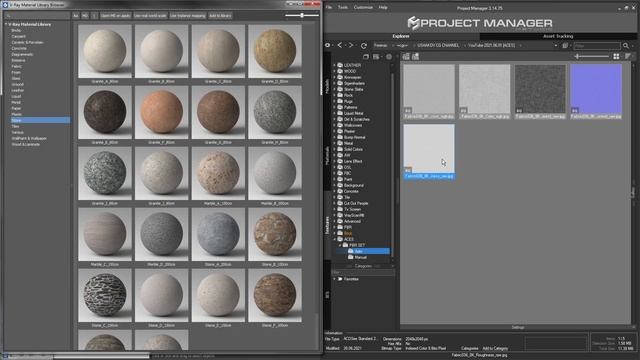Image resolution: width=640 pixels, height=360 pixels.
Task: Switch to the Explorer tab
Action: (401, 36)
